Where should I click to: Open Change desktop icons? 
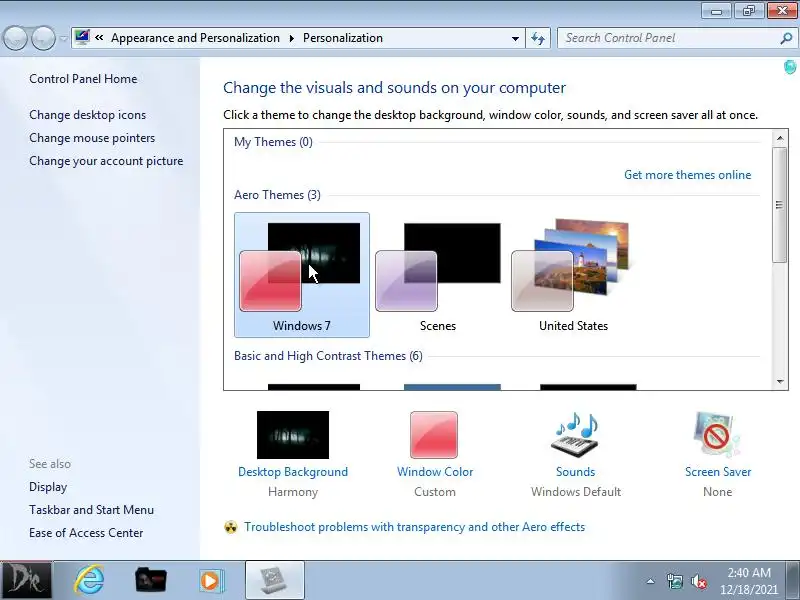[87, 115]
